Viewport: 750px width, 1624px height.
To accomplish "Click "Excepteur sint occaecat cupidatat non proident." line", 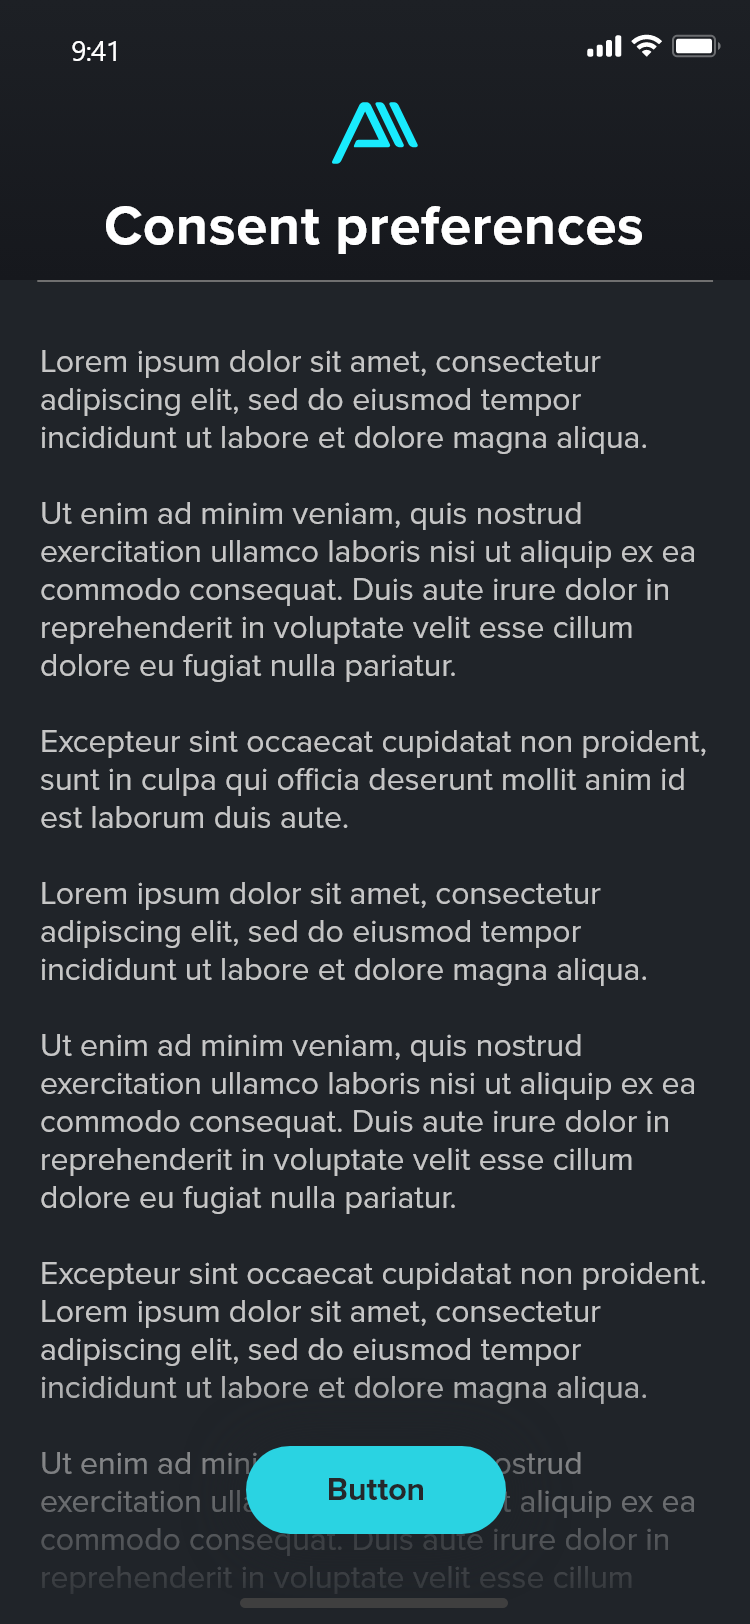I will tap(372, 1274).
